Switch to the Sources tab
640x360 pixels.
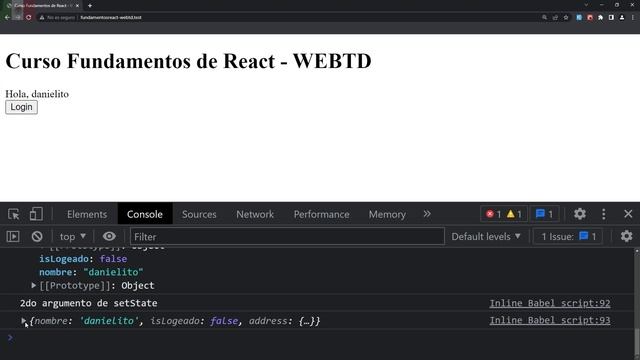coord(199,214)
